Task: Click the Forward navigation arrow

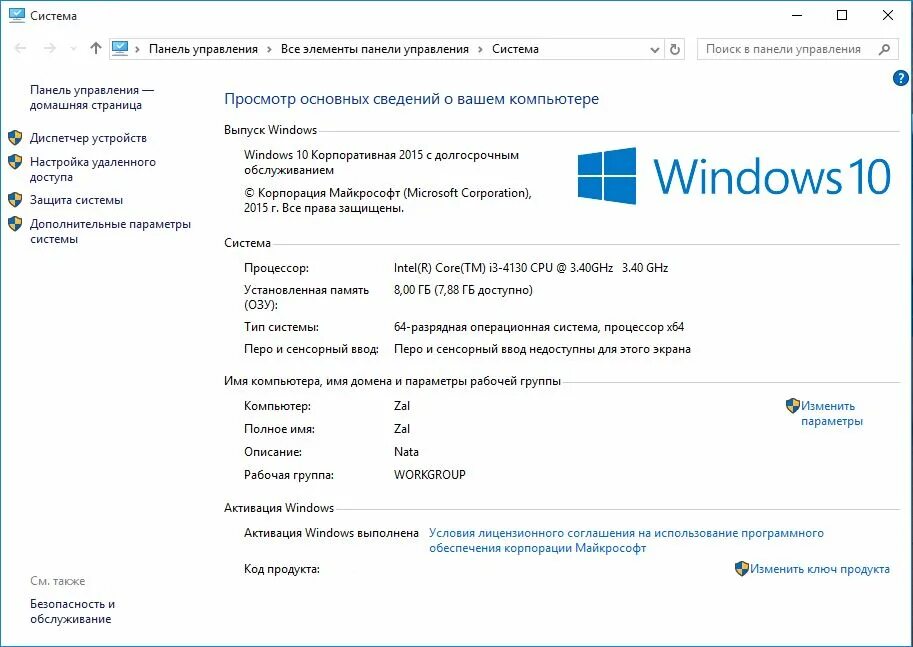Action: [x=50, y=49]
